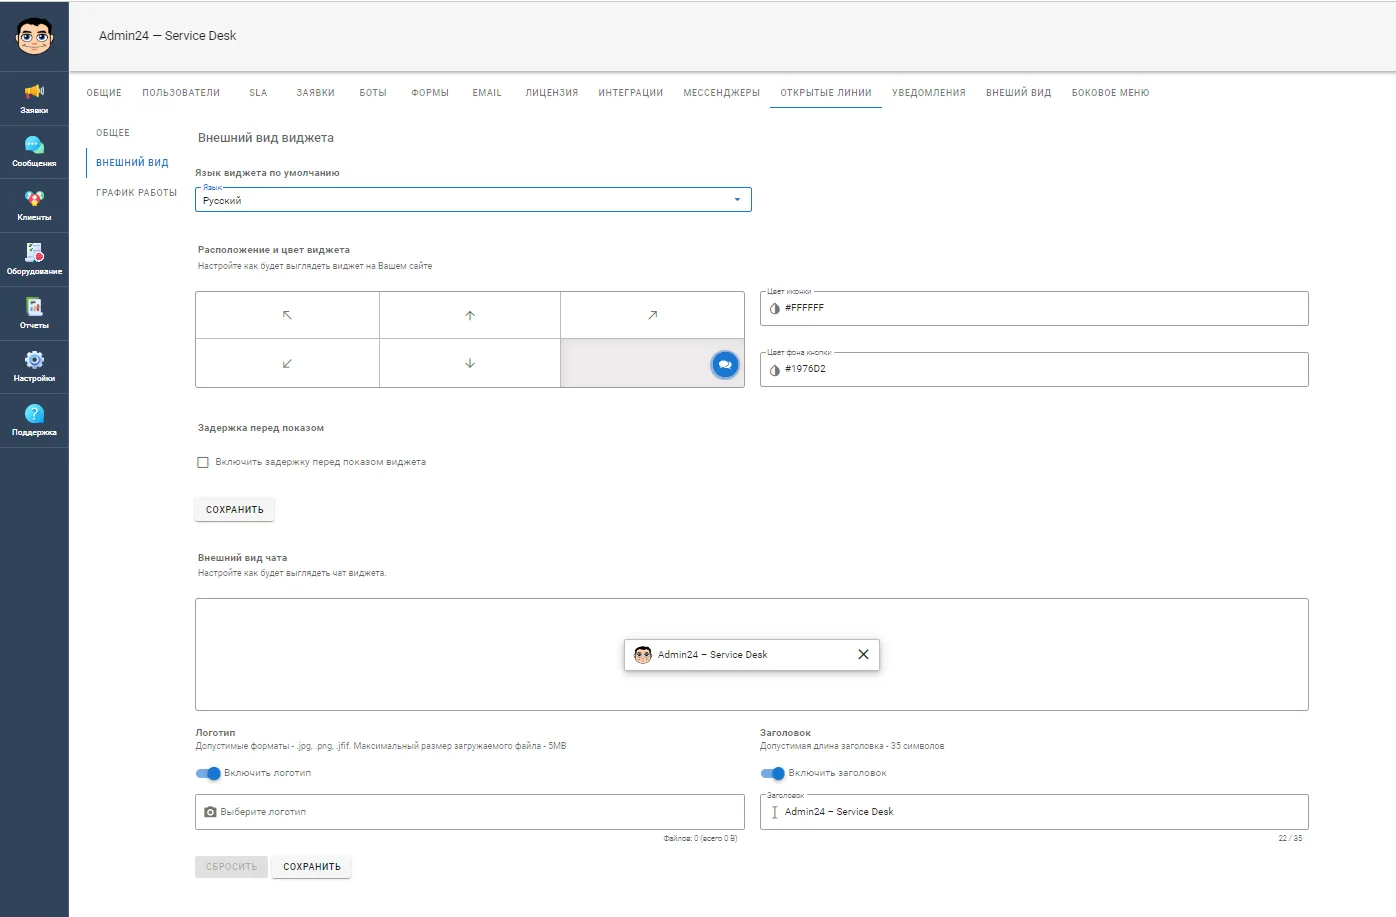This screenshot has width=1396, height=917.
Task: Toggle the Включить логотип switch
Action: 208,773
